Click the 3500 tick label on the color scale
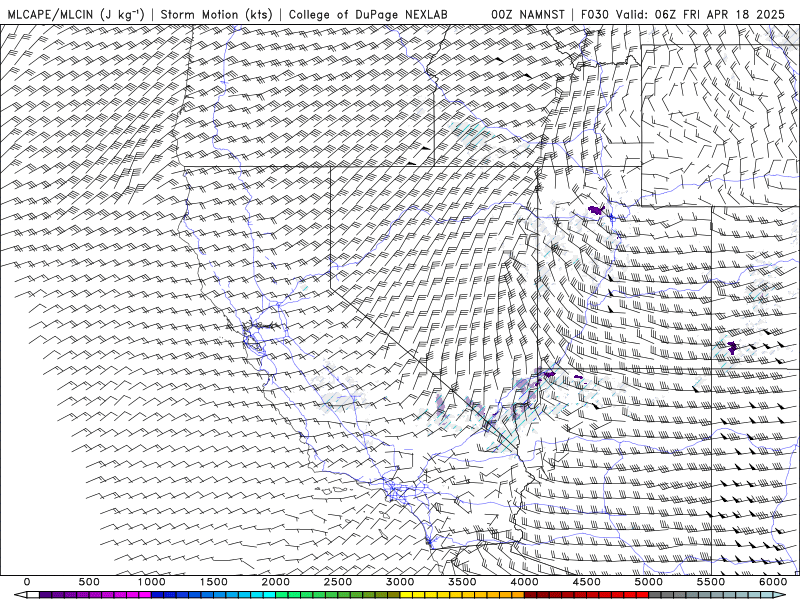This screenshot has height=600, width=800. click(x=463, y=582)
